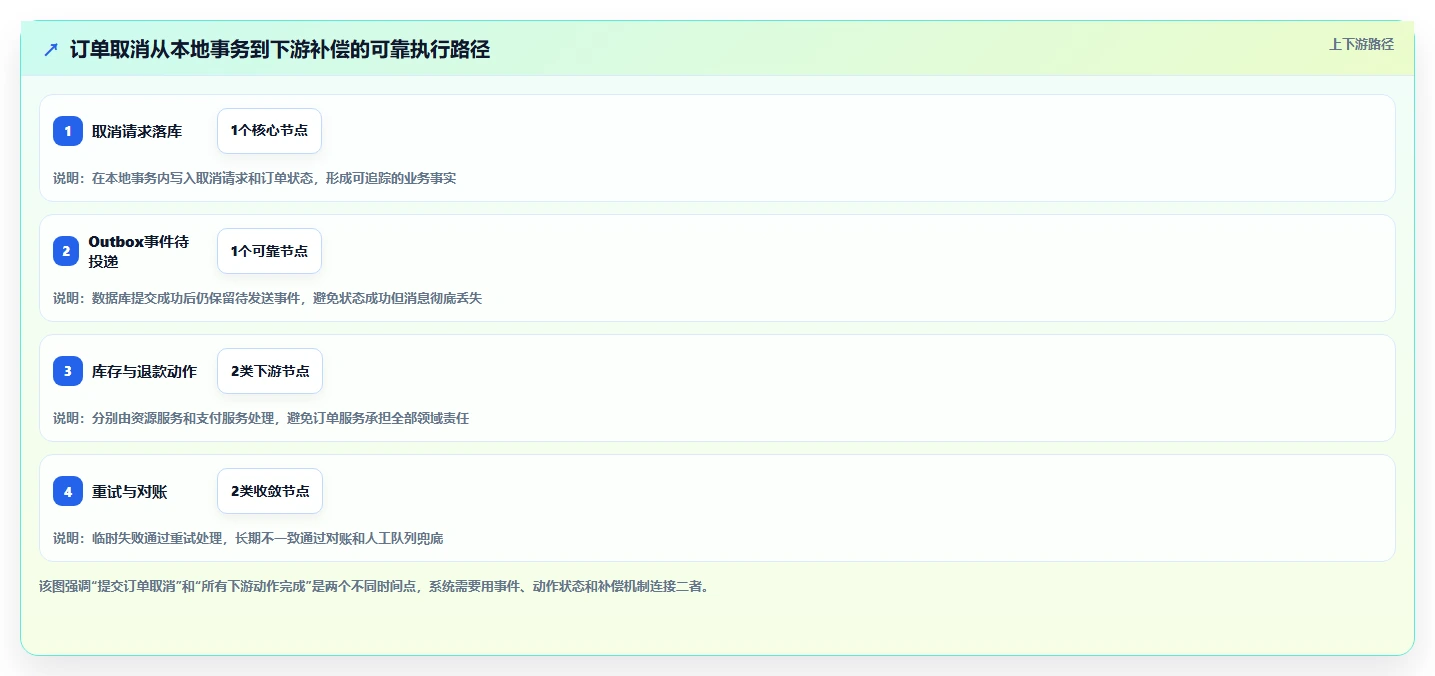1435x676 pixels.
Task: Click the '1个核心节点' badge
Action: tap(269, 131)
